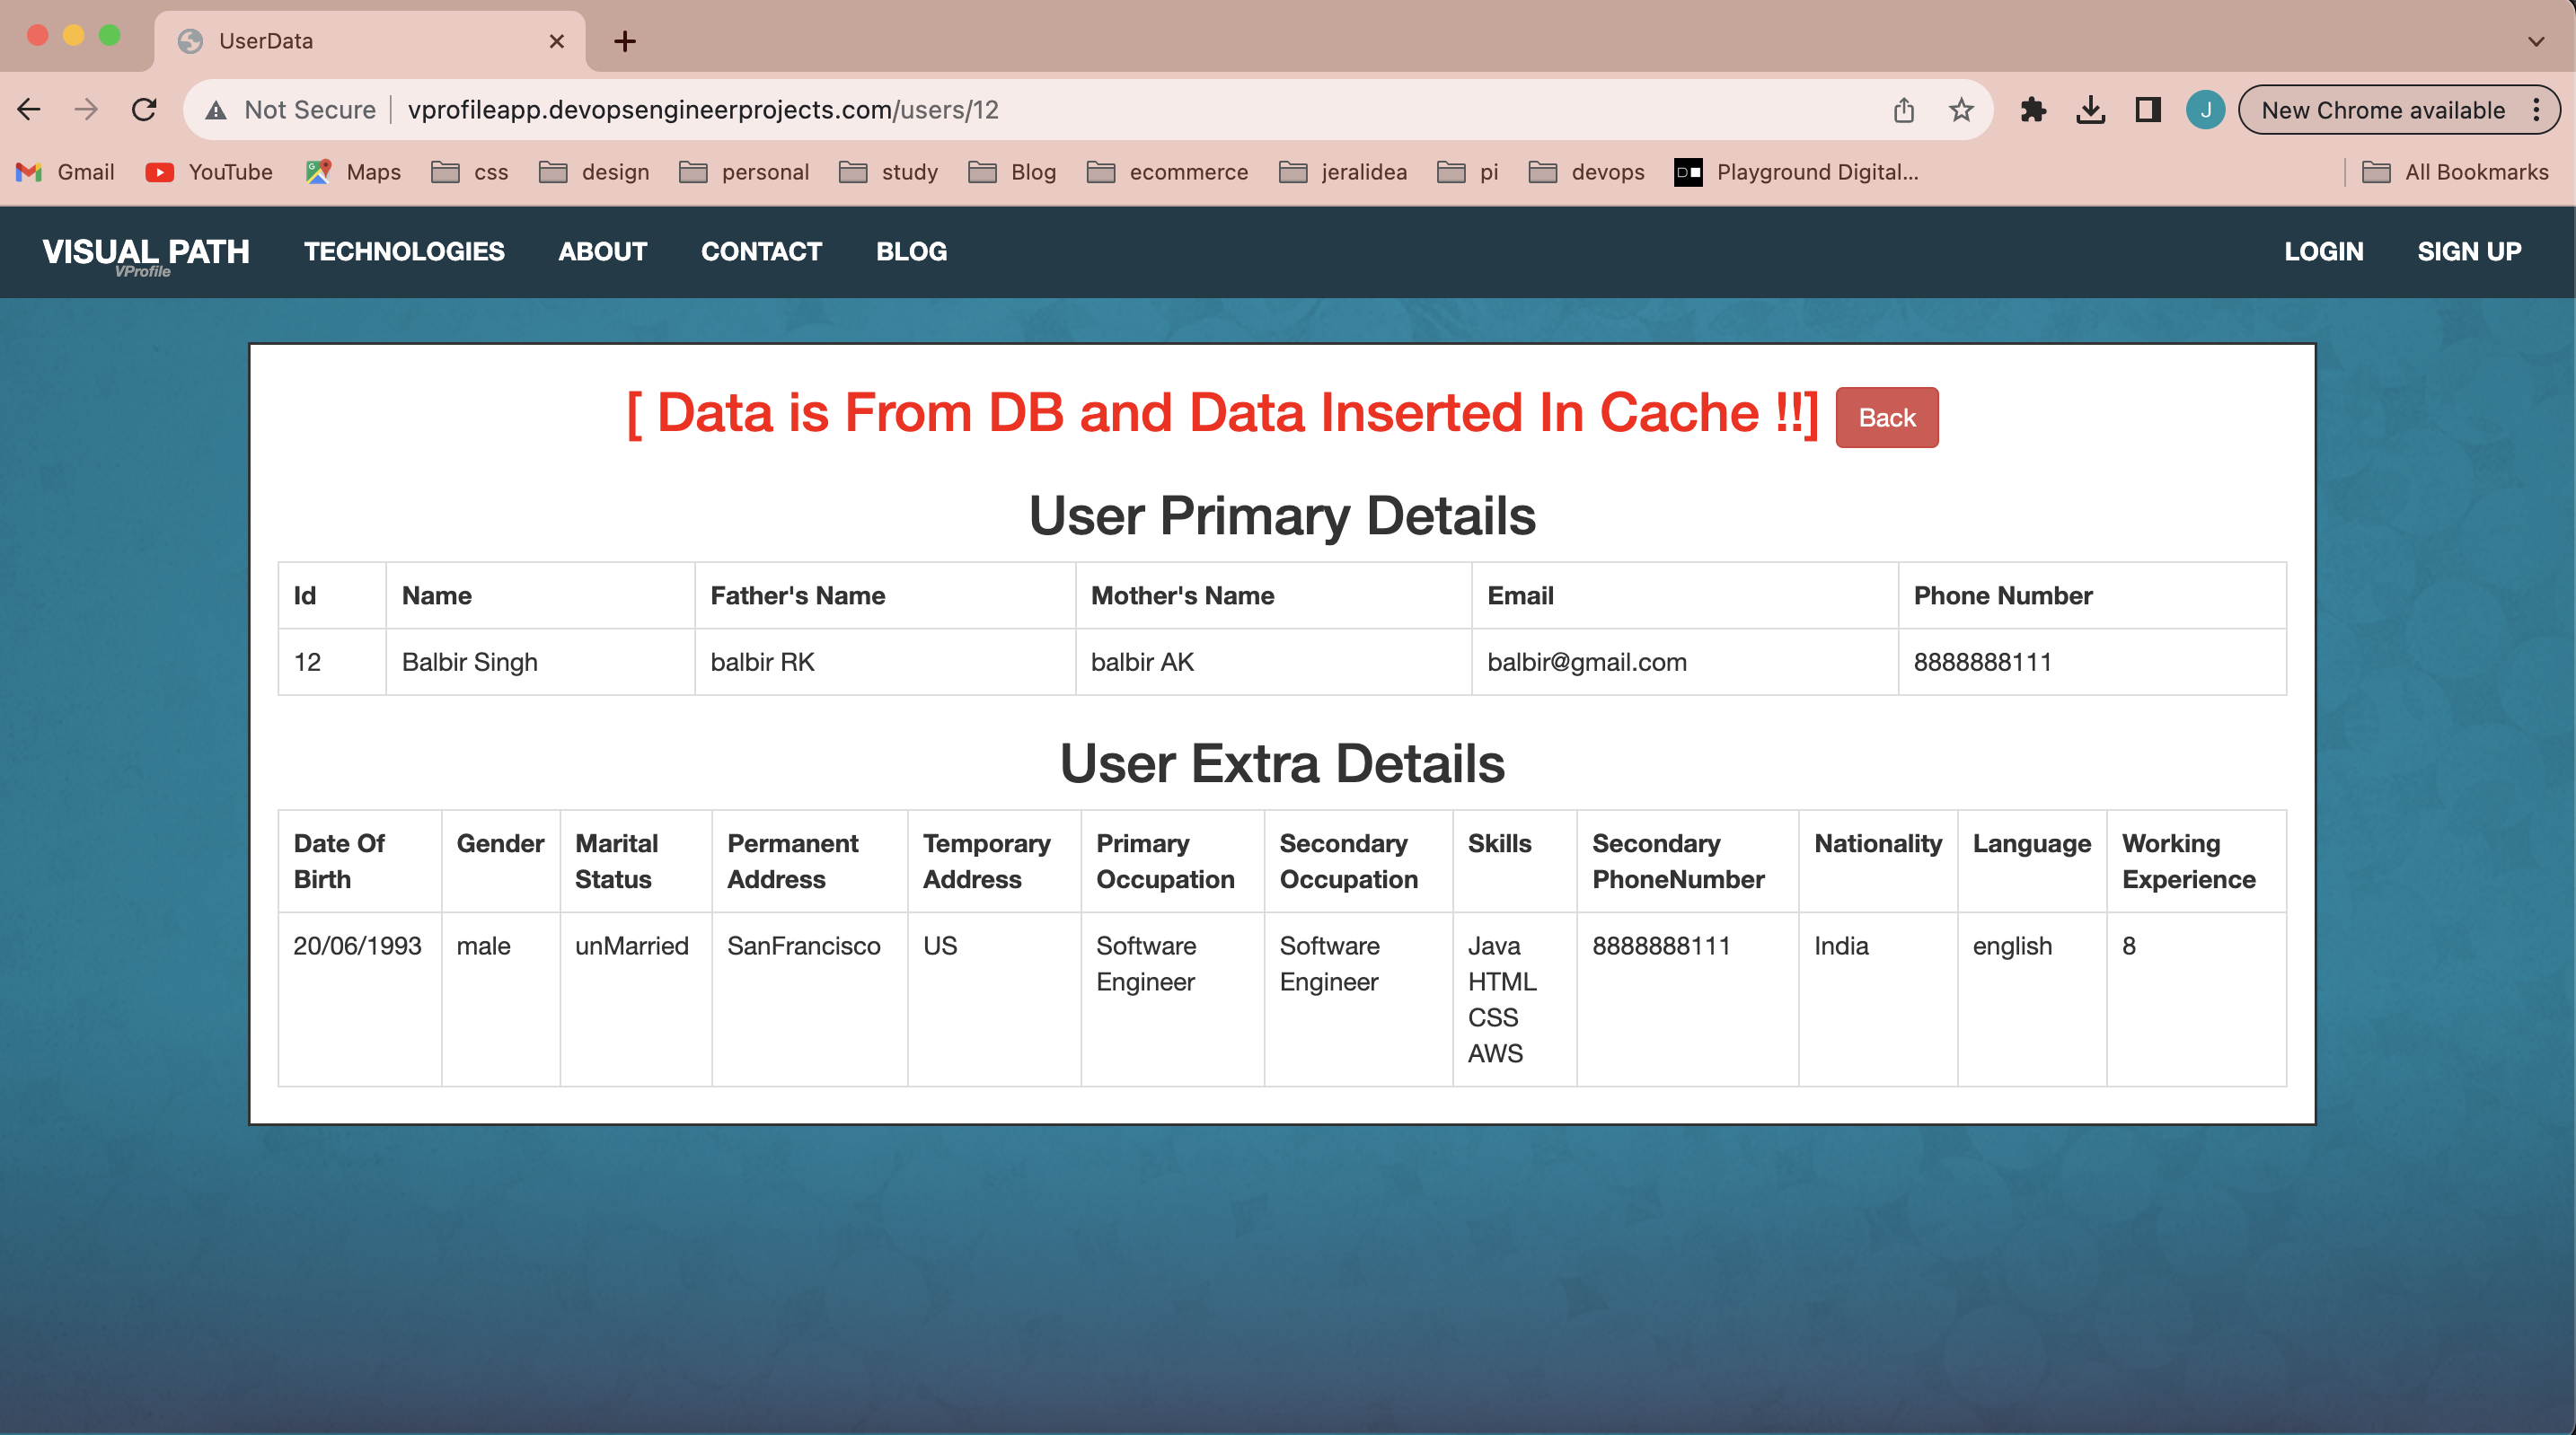The height and width of the screenshot is (1435, 2576).
Task: Click the Not Secure warning icon
Action: (216, 110)
